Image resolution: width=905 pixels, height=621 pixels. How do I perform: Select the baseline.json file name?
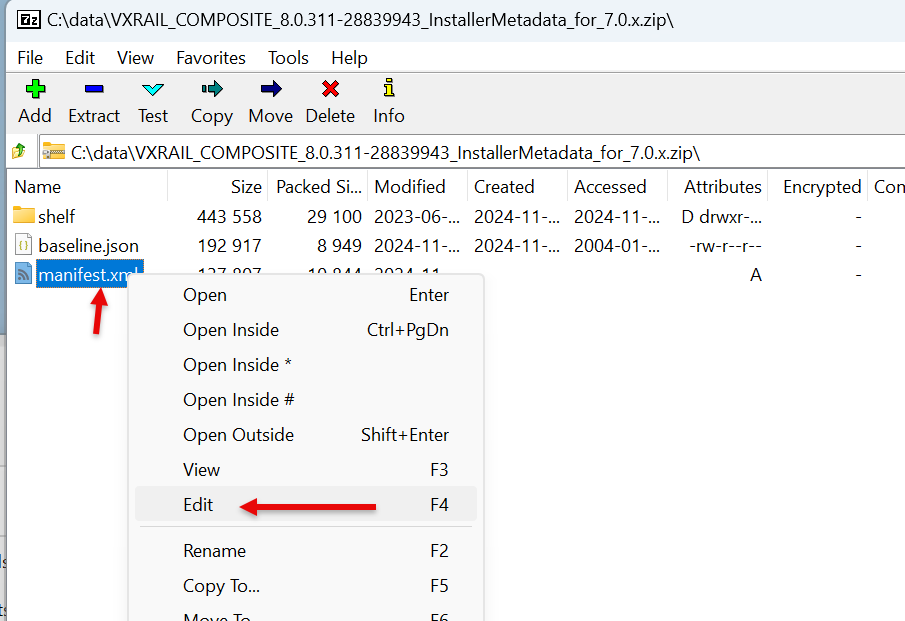[88, 246]
